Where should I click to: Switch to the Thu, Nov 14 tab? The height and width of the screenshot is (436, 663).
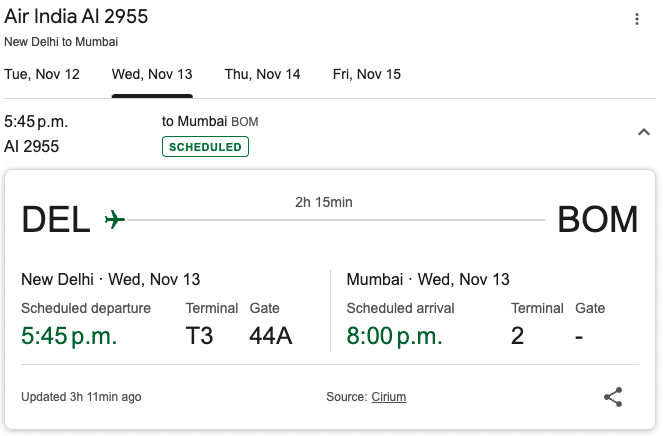pyautogui.click(x=262, y=74)
